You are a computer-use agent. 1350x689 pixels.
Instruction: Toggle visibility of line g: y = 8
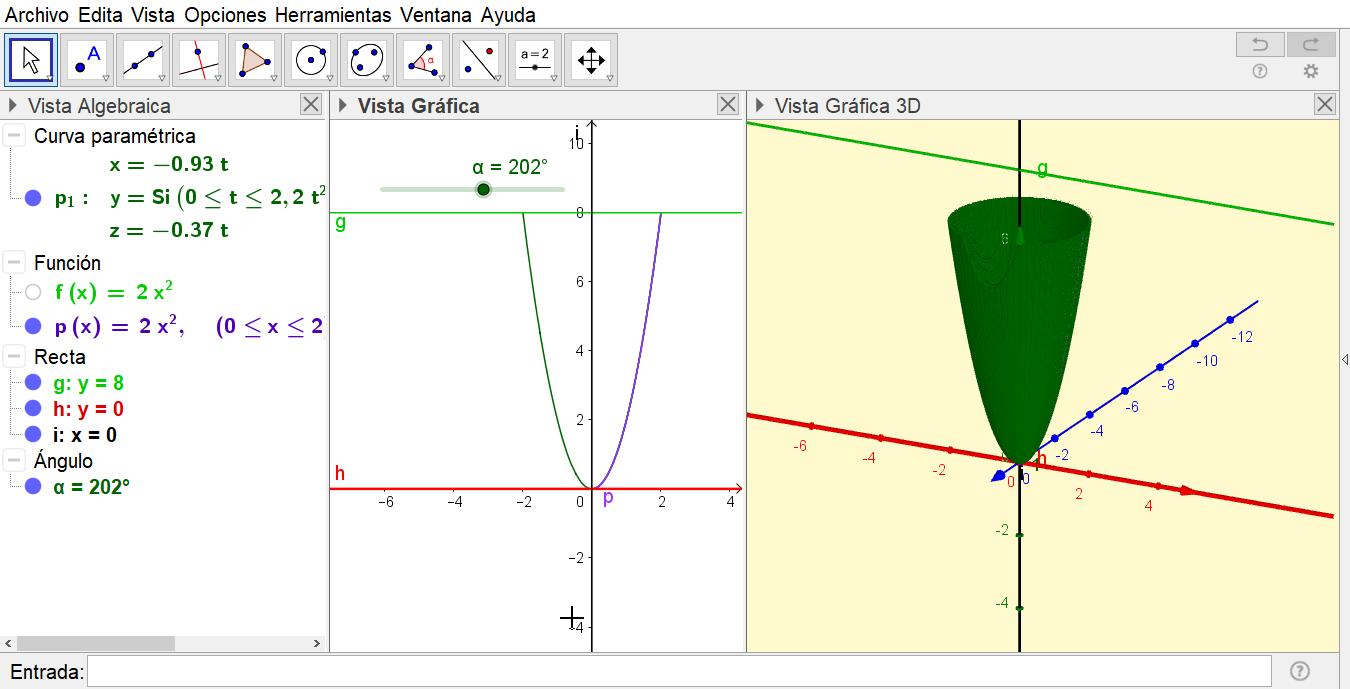coord(33,383)
